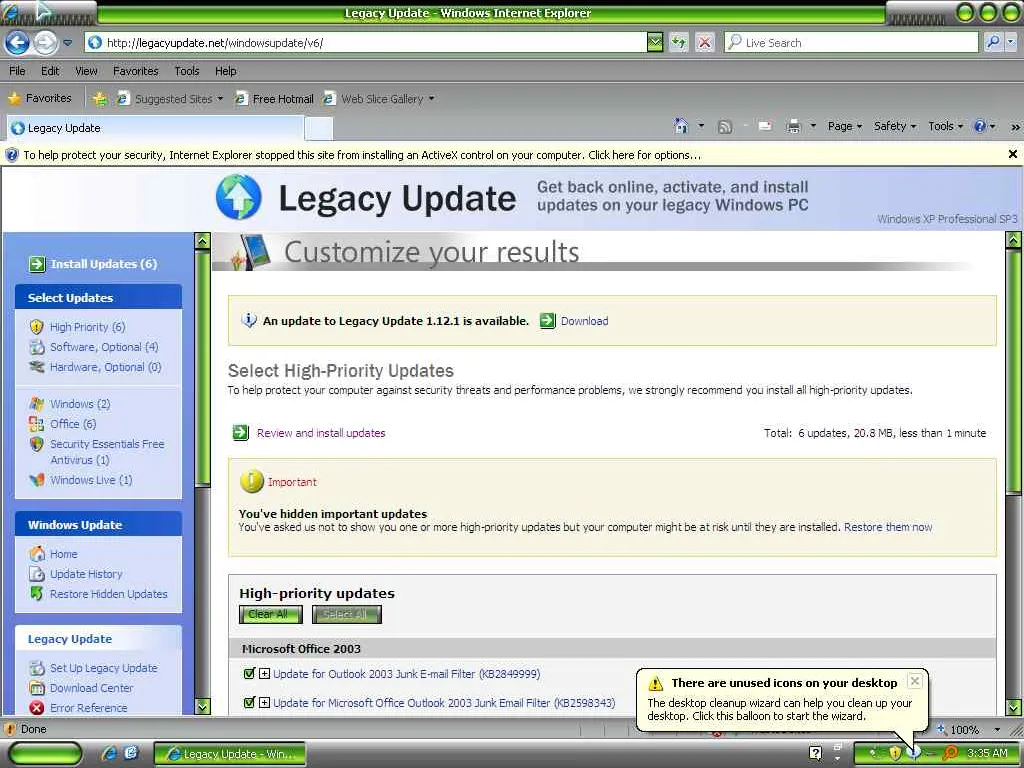Image resolution: width=1024 pixels, height=768 pixels.
Task: Open a new blank tab
Action: pyautogui.click(x=319, y=129)
